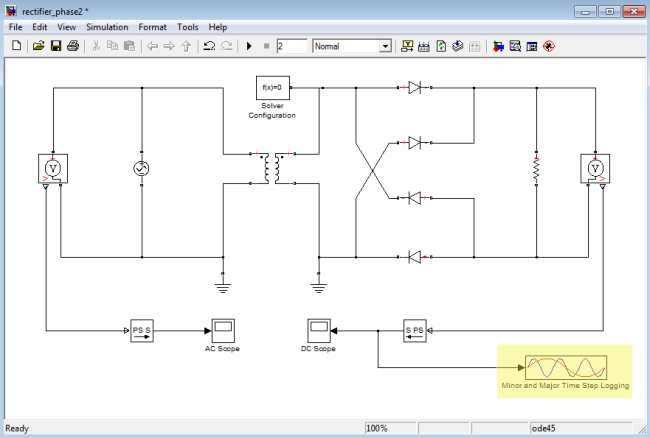Click the simulation stop time input field
650x438 pixels.
(291, 46)
